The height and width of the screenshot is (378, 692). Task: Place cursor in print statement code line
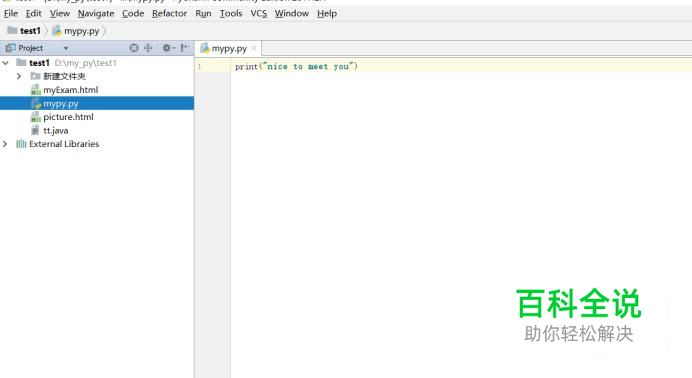[x=296, y=67]
